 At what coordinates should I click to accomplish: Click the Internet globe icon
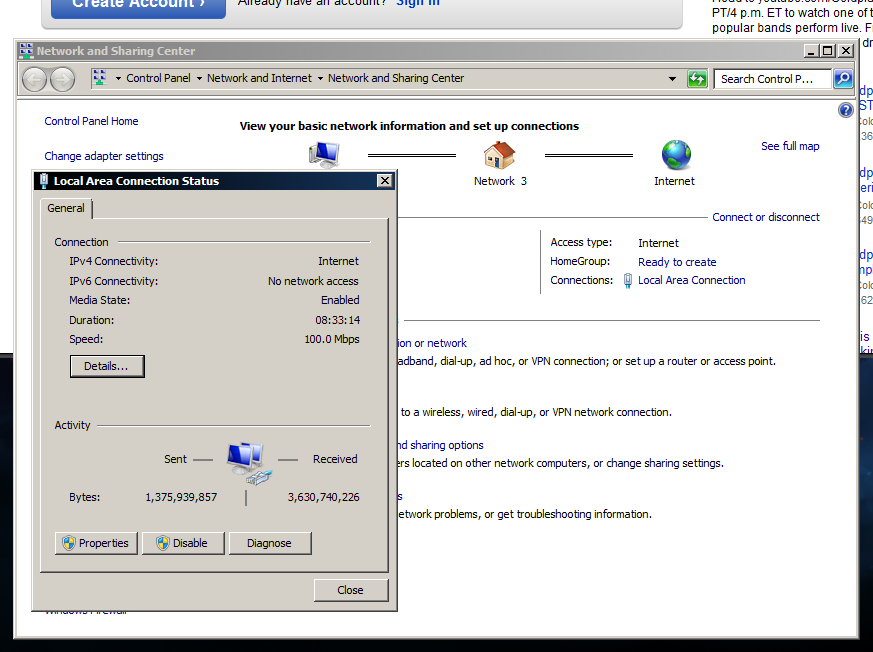(676, 155)
